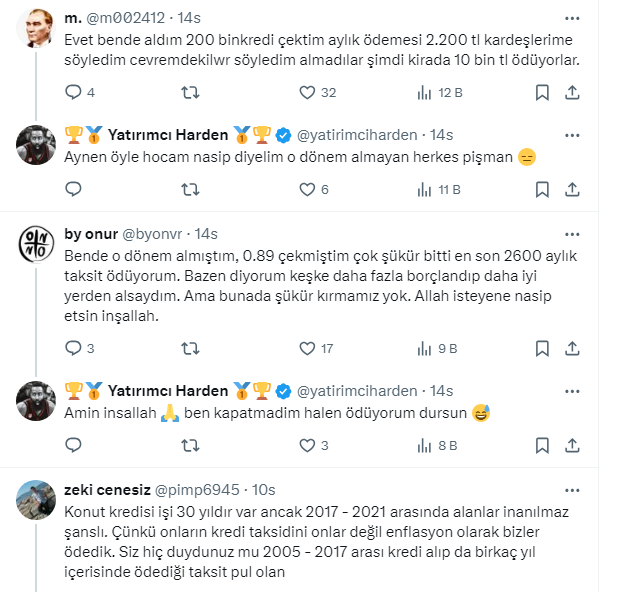Like by onur's tweet with 17 likes
622x592 pixels.
tap(308, 349)
